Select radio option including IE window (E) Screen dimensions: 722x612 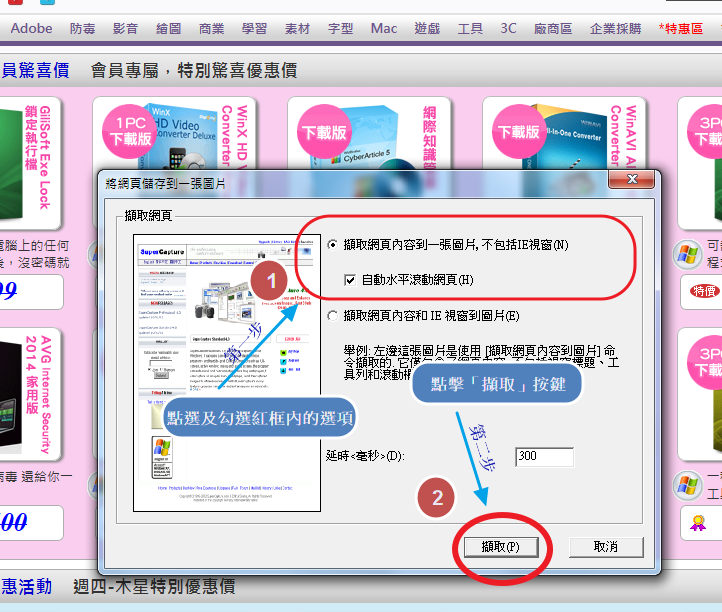click(x=333, y=316)
